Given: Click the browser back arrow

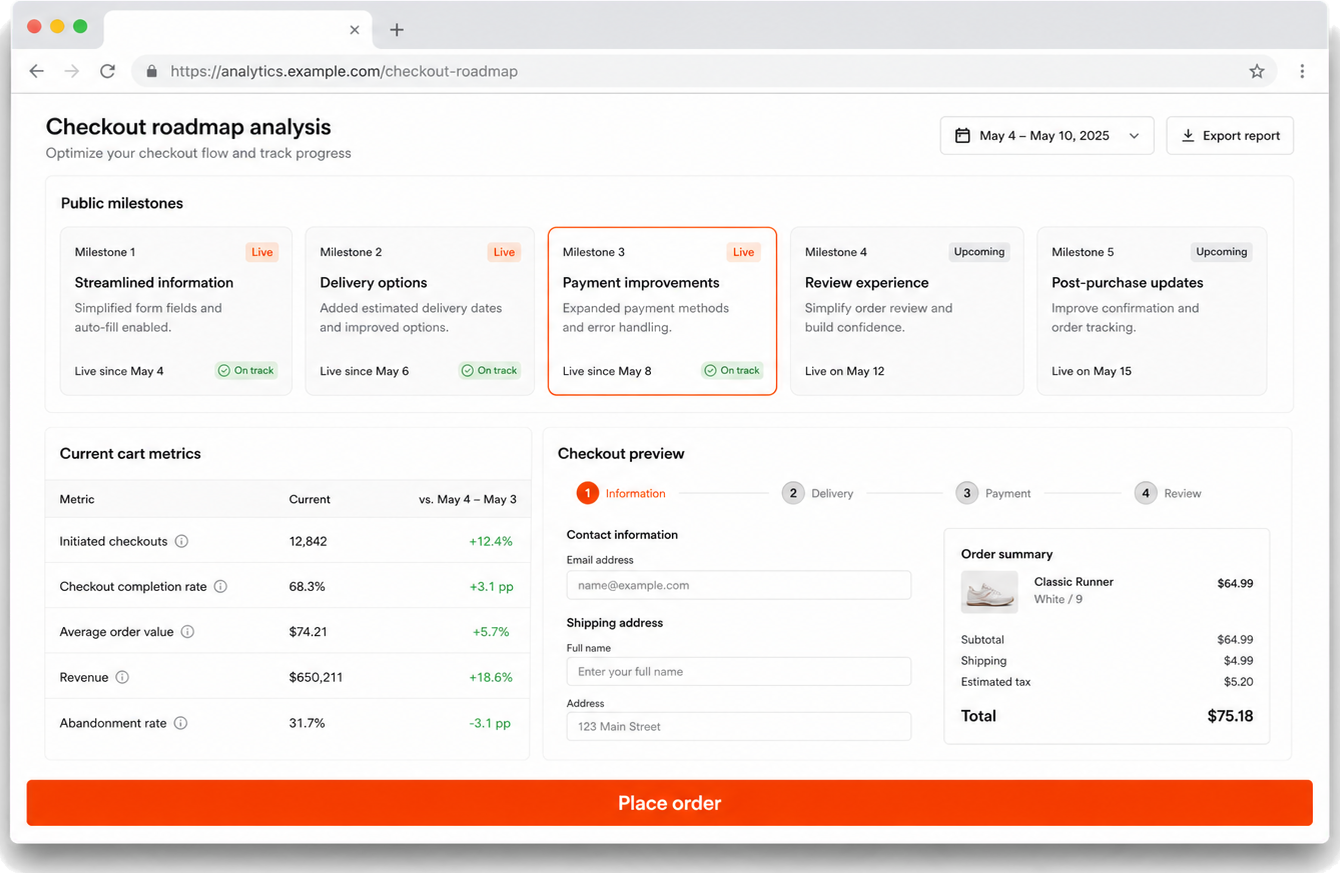Looking at the screenshot, I should pyautogui.click(x=37, y=71).
